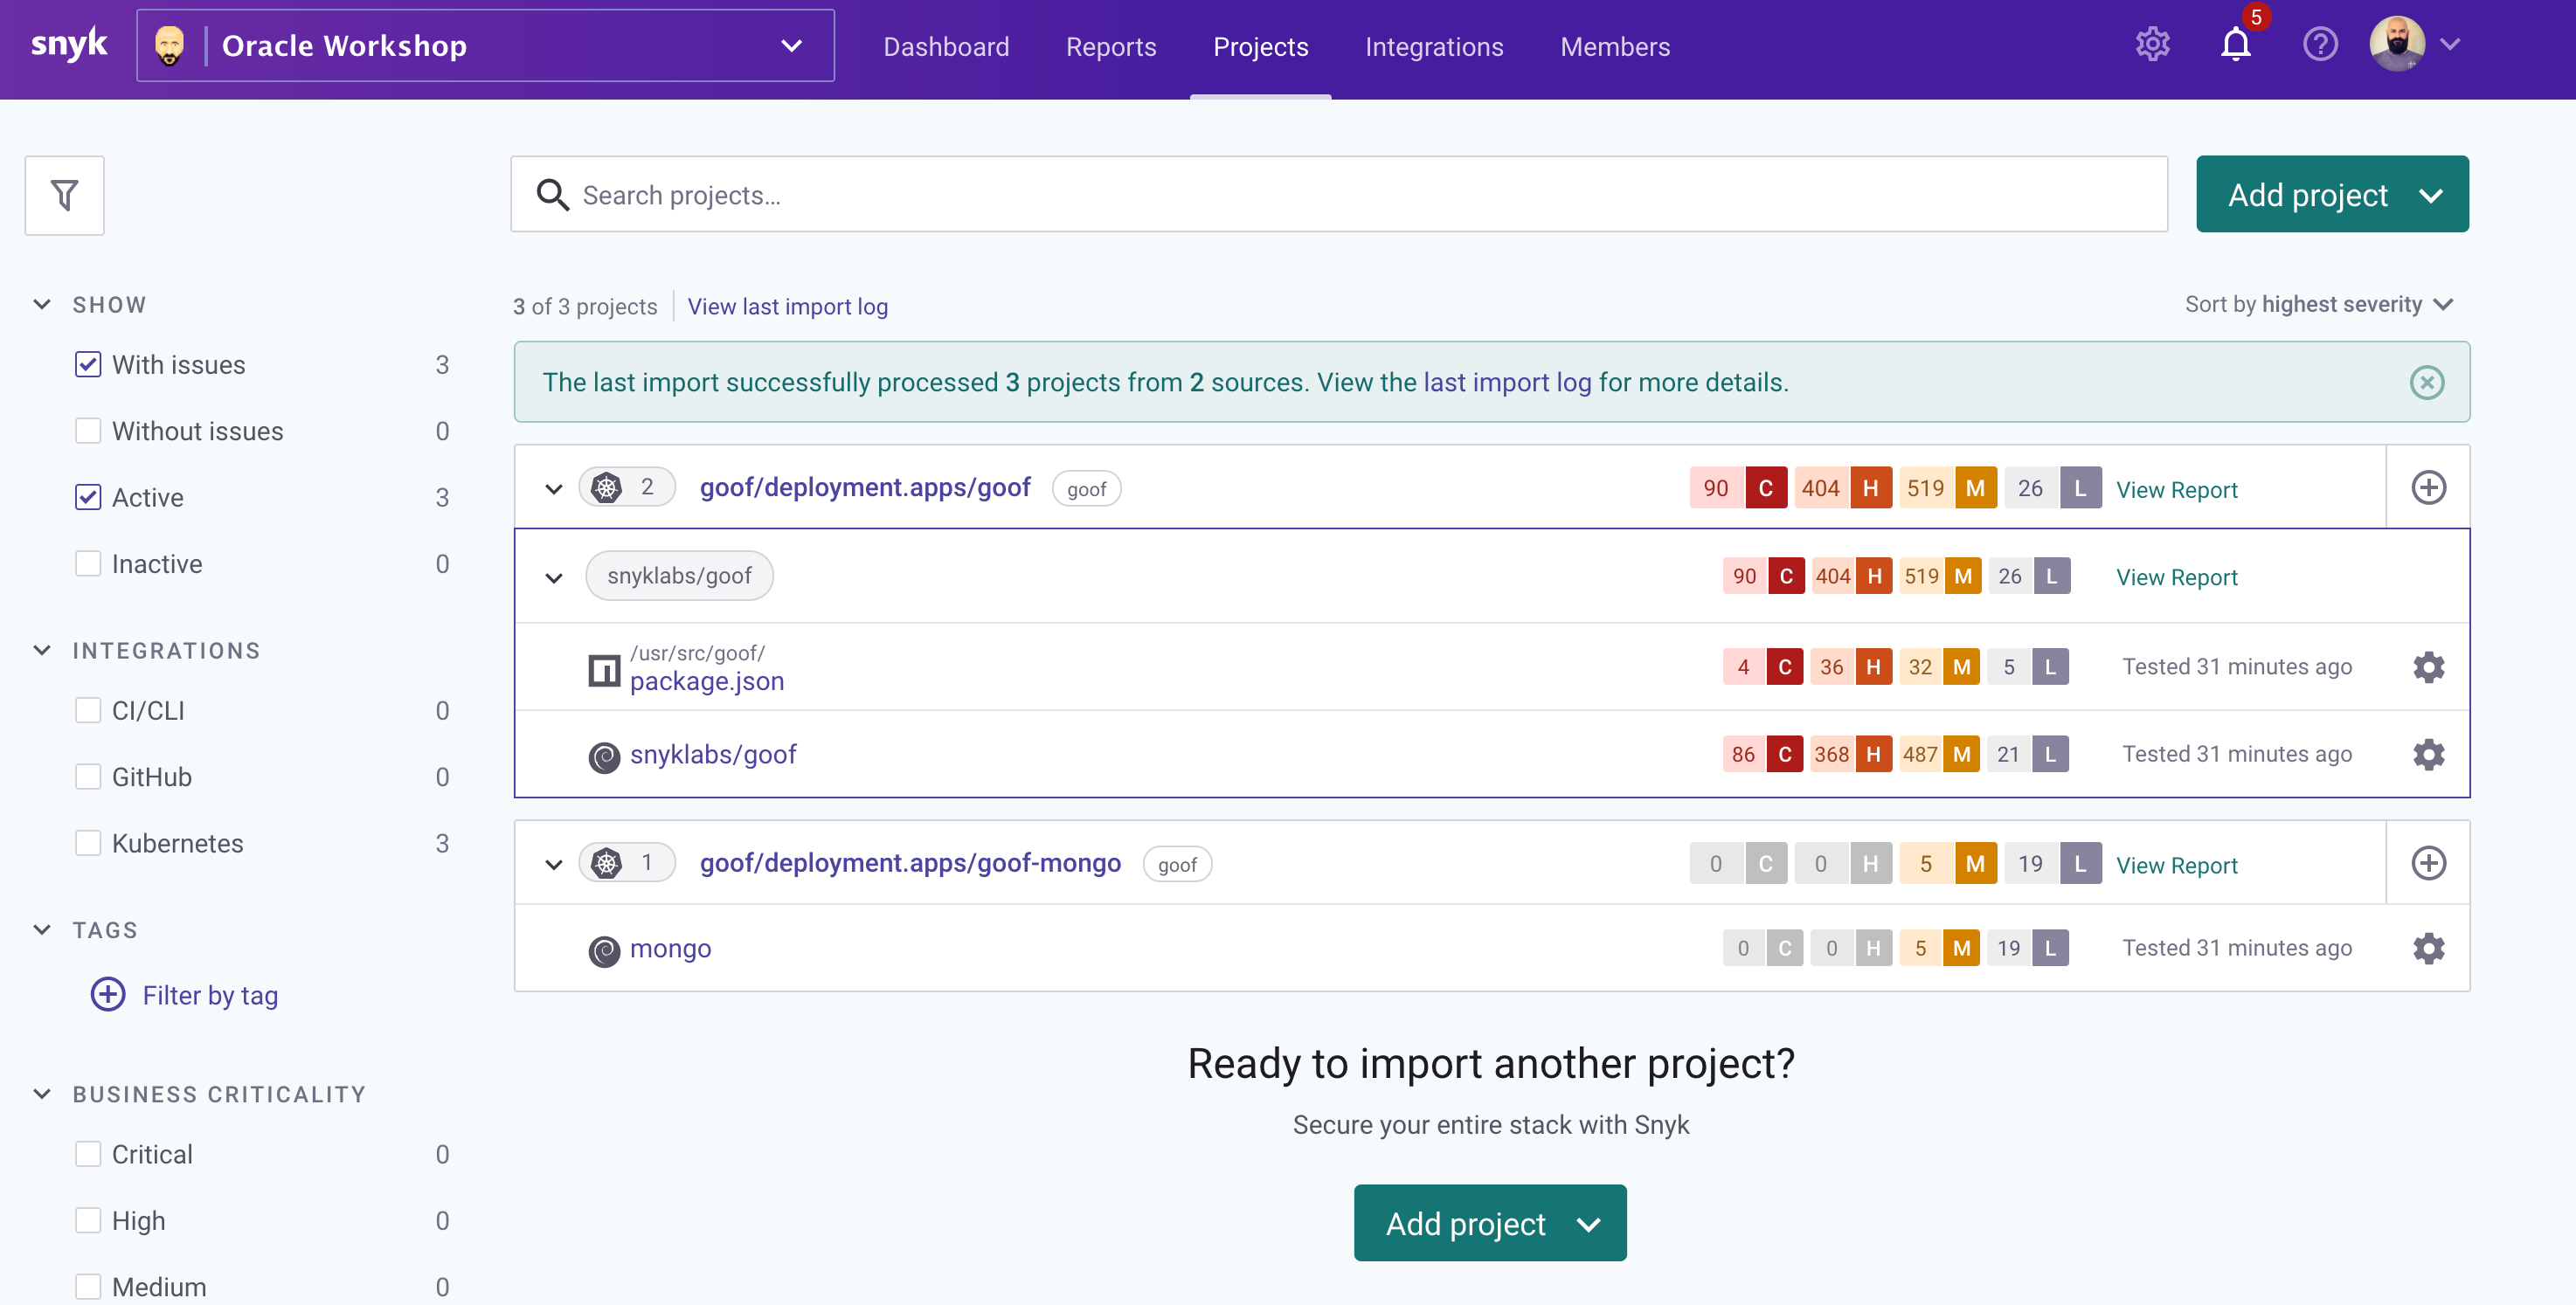Viewport: 2576px width, 1305px height.
Task: Click Low severity badge on mongo row
Action: 2029,948
